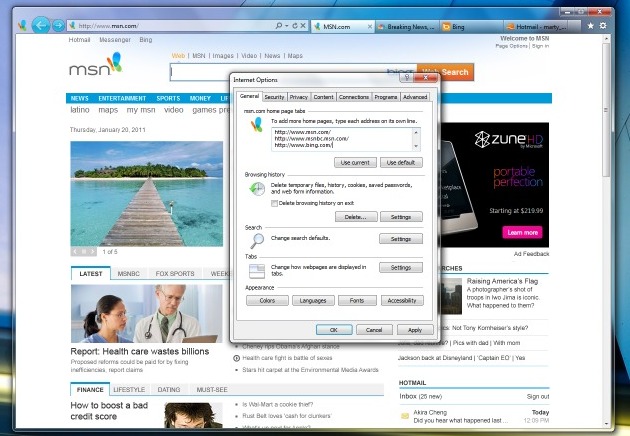Click the Apply button
This screenshot has width=630, height=436.
415,330
